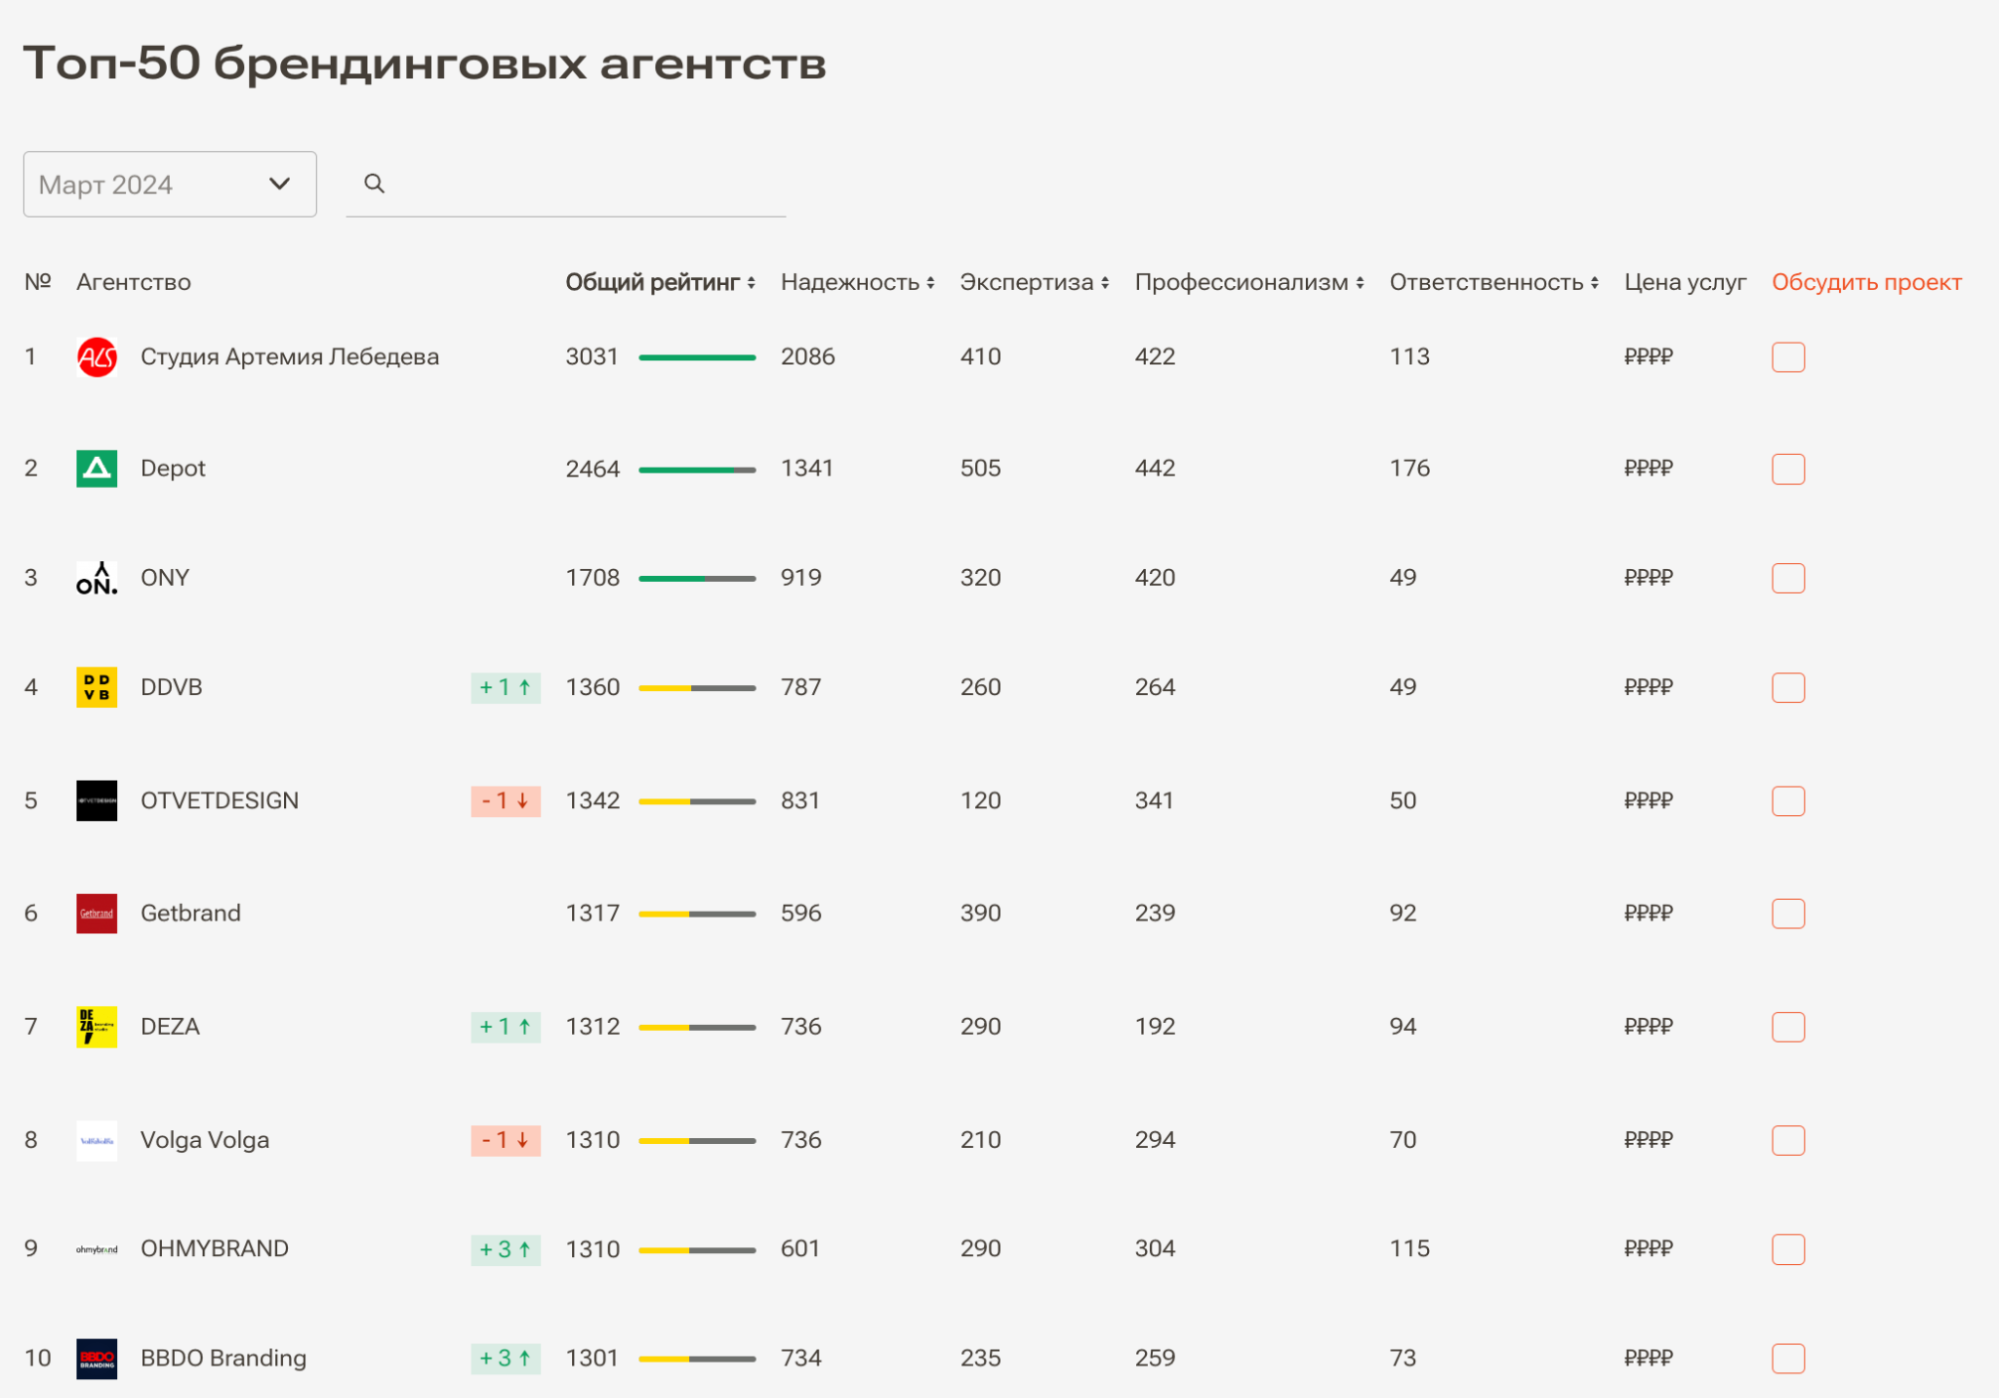The width and height of the screenshot is (1999, 1398).
Task: Open the ONY agency logo
Action: [97, 578]
